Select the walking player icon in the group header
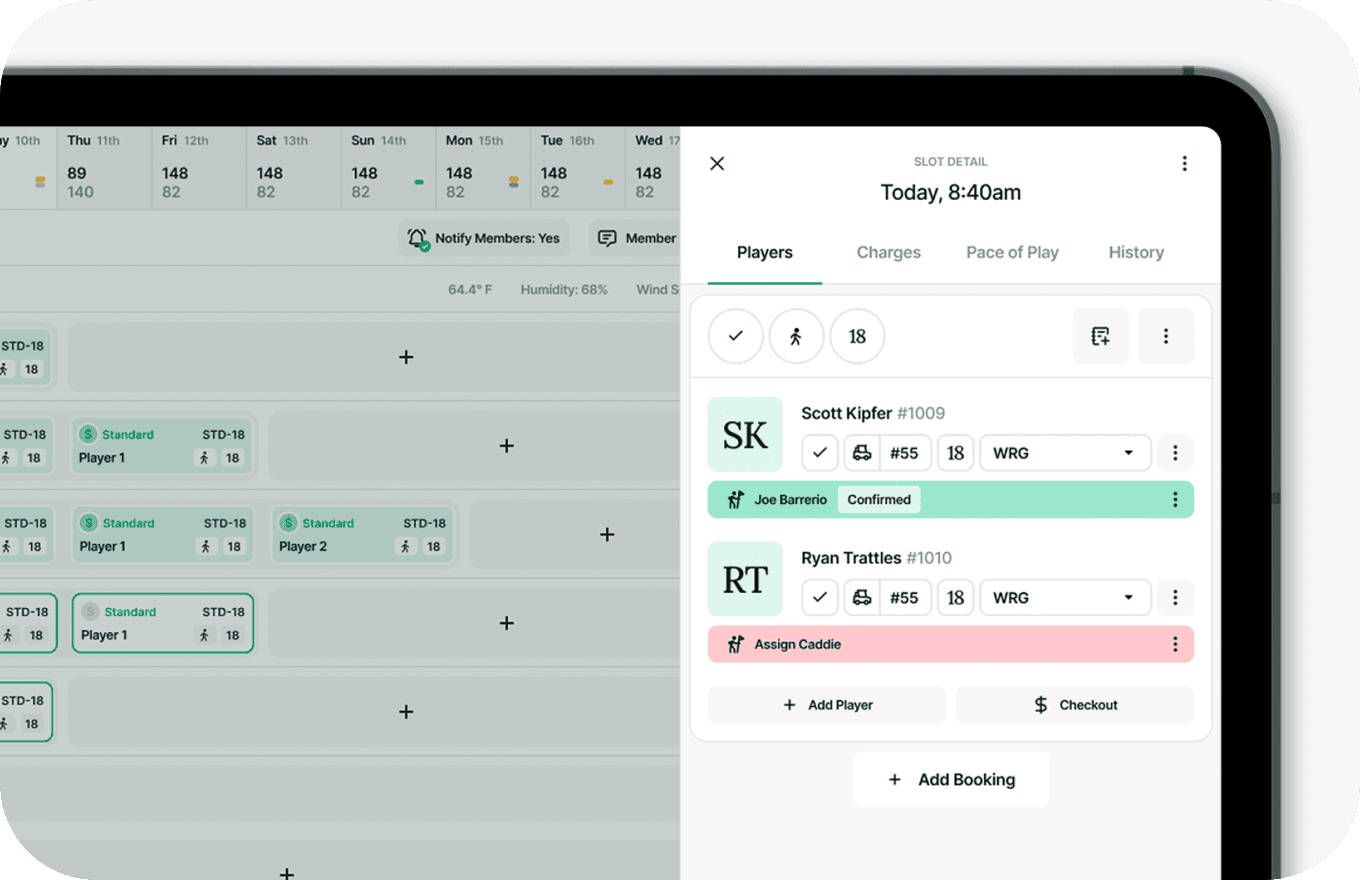 796,336
